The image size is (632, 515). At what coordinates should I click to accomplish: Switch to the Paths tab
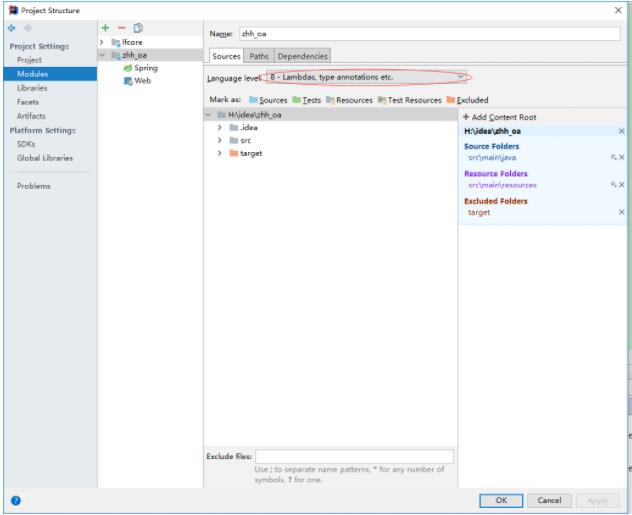click(x=259, y=56)
